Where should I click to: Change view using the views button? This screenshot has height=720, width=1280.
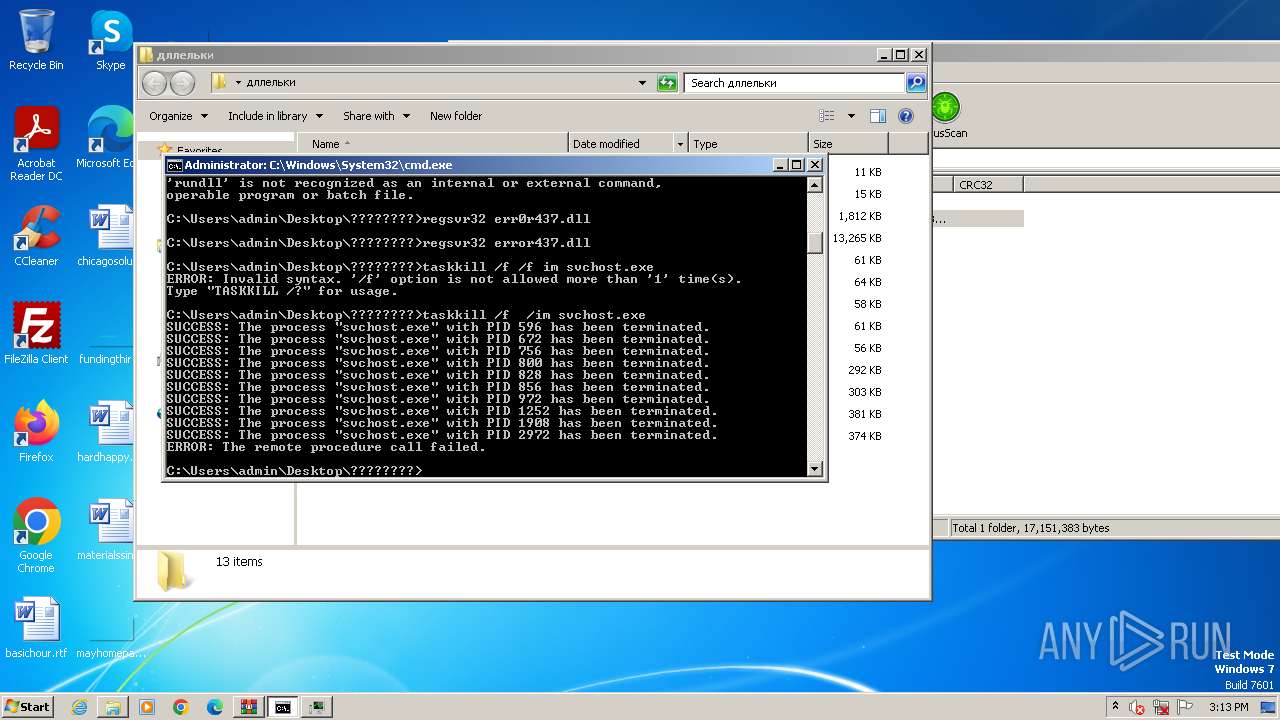point(826,116)
